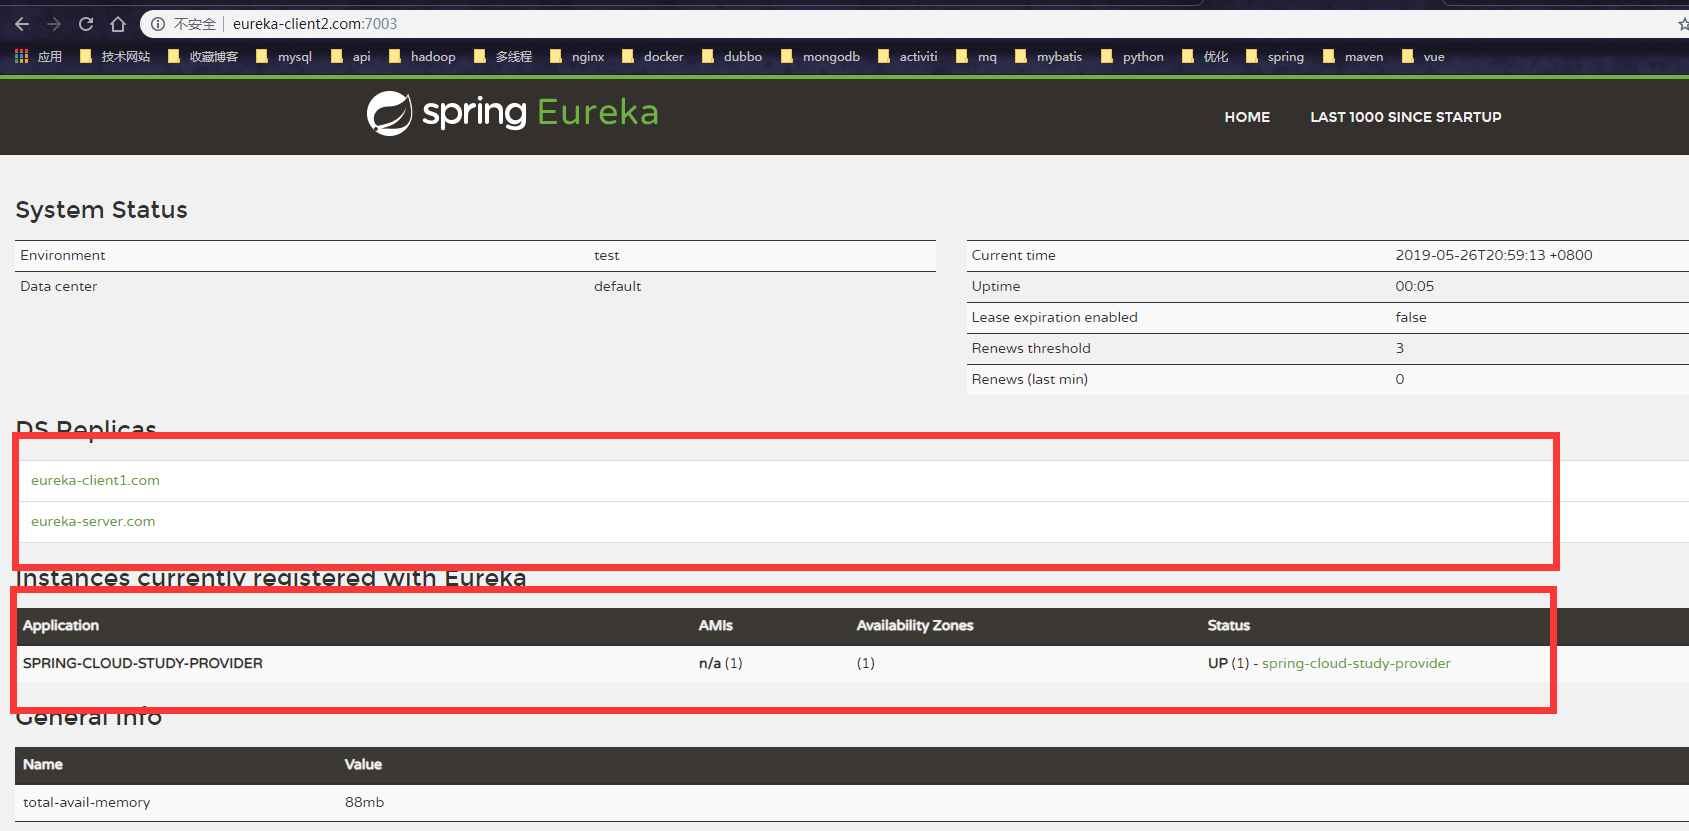The width and height of the screenshot is (1689, 831).
Task: Open spring-cloud-study-provider instance status link
Action: pos(1356,664)
